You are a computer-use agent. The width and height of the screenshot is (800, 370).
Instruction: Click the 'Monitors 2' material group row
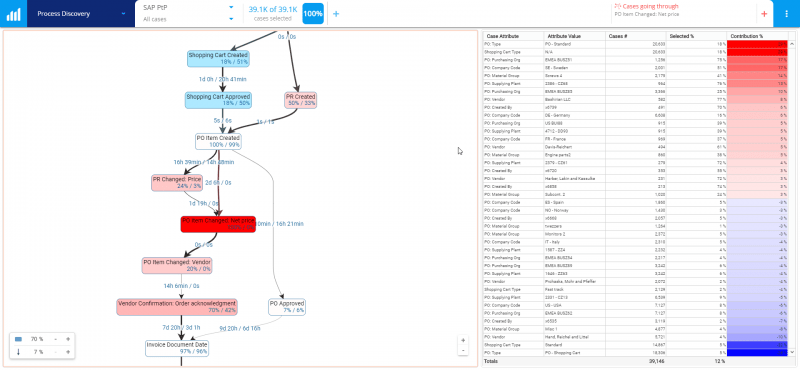[x=635, y=234]
